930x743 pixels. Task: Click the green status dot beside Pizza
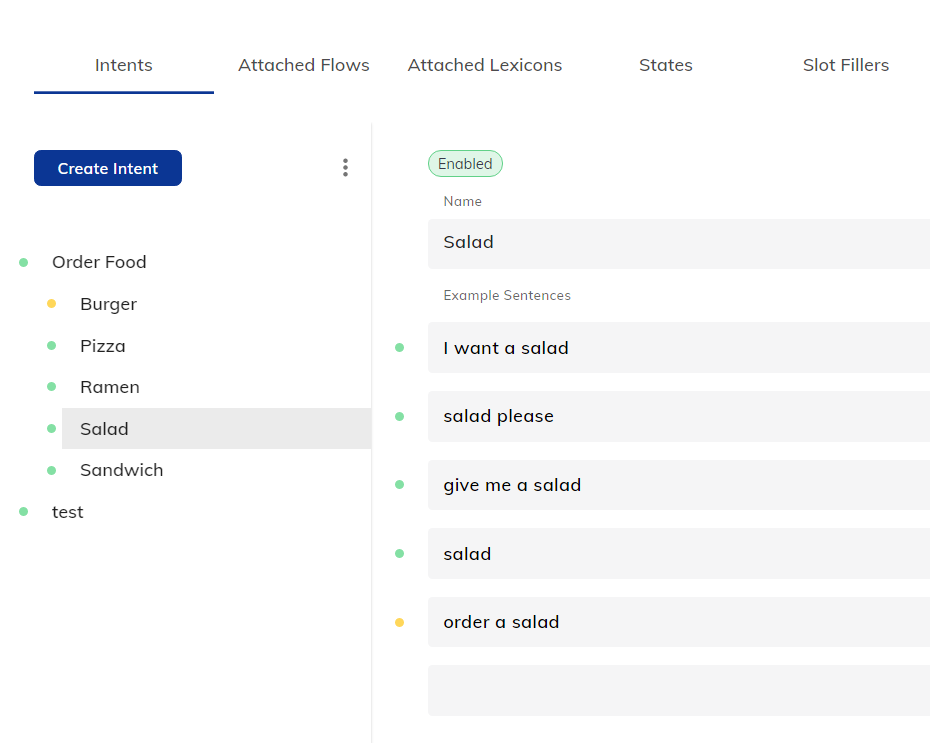52,345
